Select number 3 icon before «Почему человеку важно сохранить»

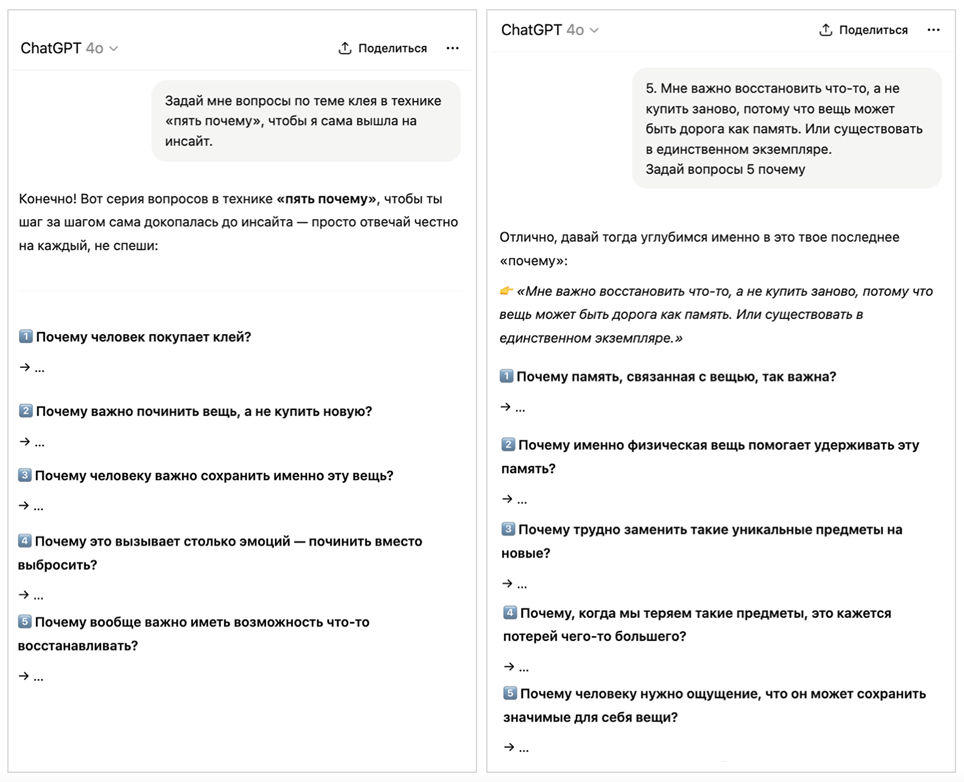coord(26,476)
